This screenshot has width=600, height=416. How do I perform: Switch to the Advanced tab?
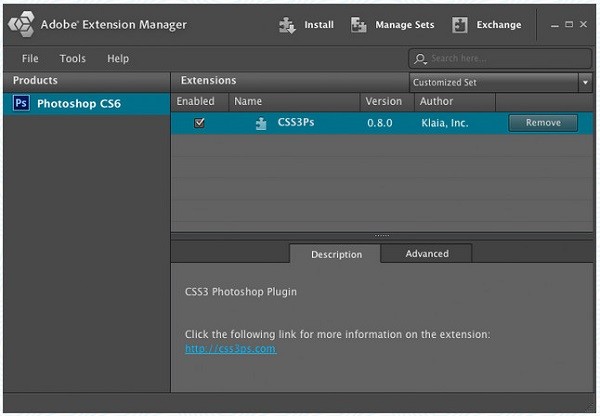[427, 254]
